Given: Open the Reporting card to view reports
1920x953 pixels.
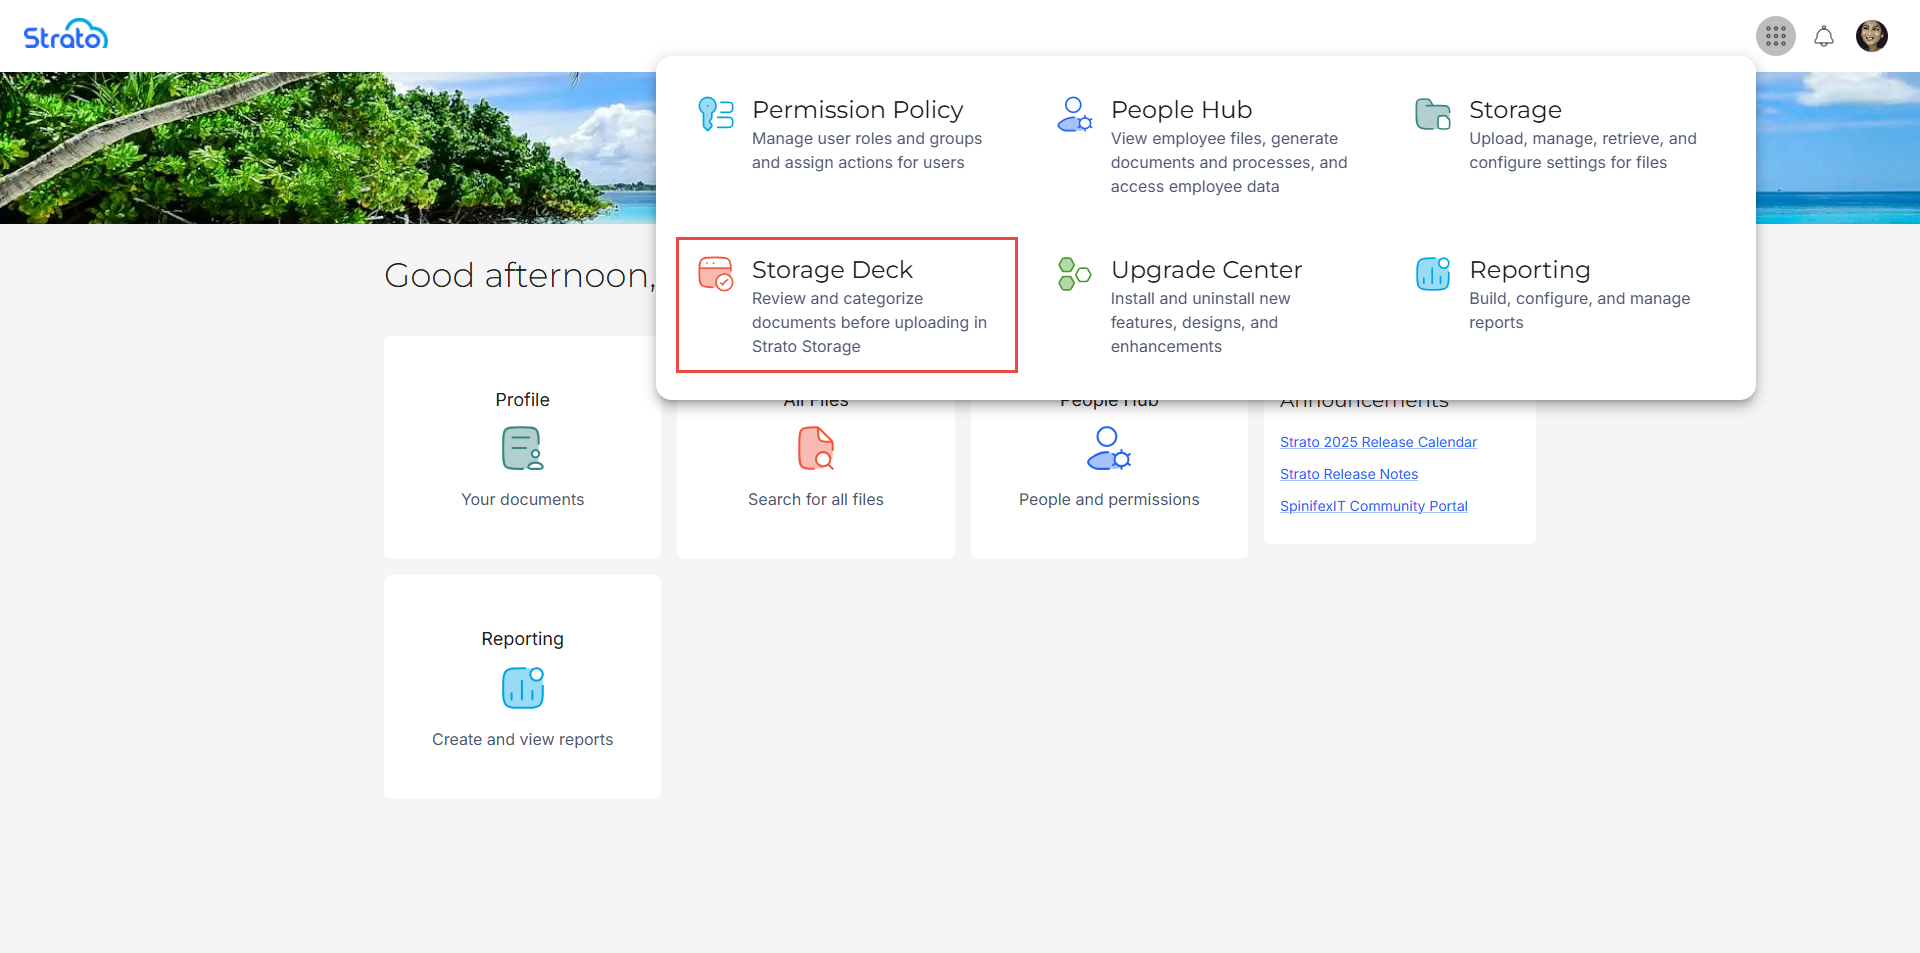Looking at the screenshot, I should click(522, 688).
